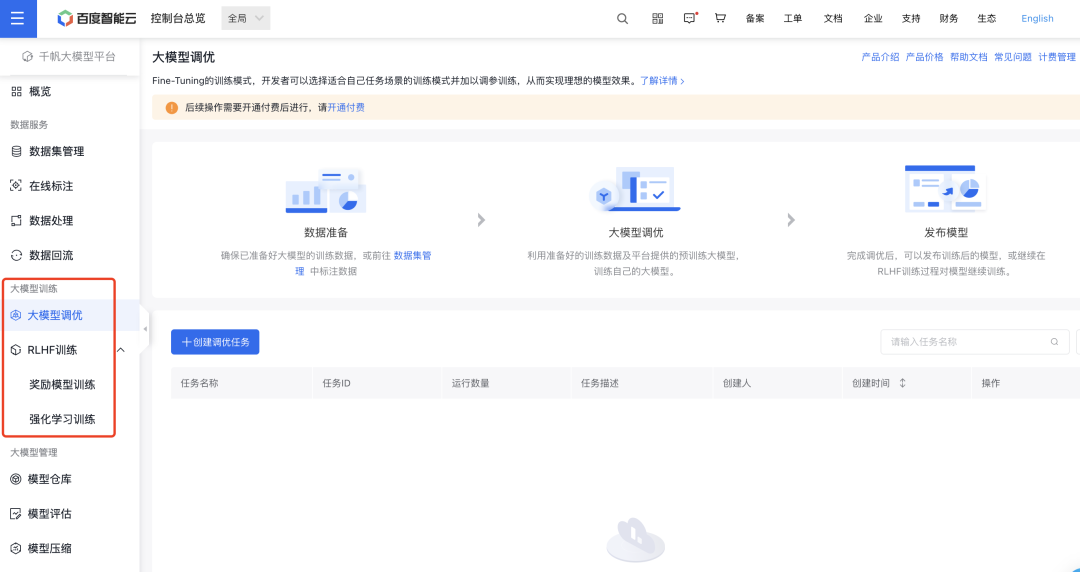Image resolution: width=1080 pixels, height=572 pixels.
Task: Click 了解详情 expand link
Action: (x=662, y=80)
